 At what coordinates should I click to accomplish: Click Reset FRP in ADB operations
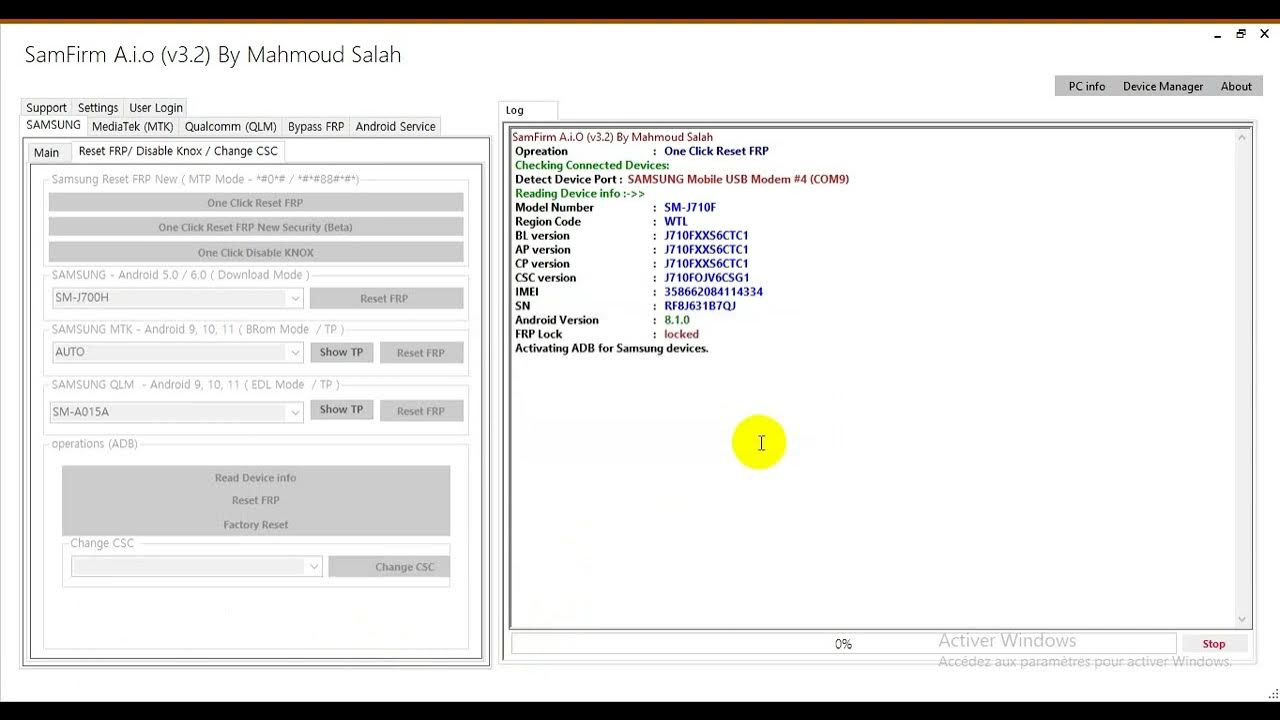[255, 500]
